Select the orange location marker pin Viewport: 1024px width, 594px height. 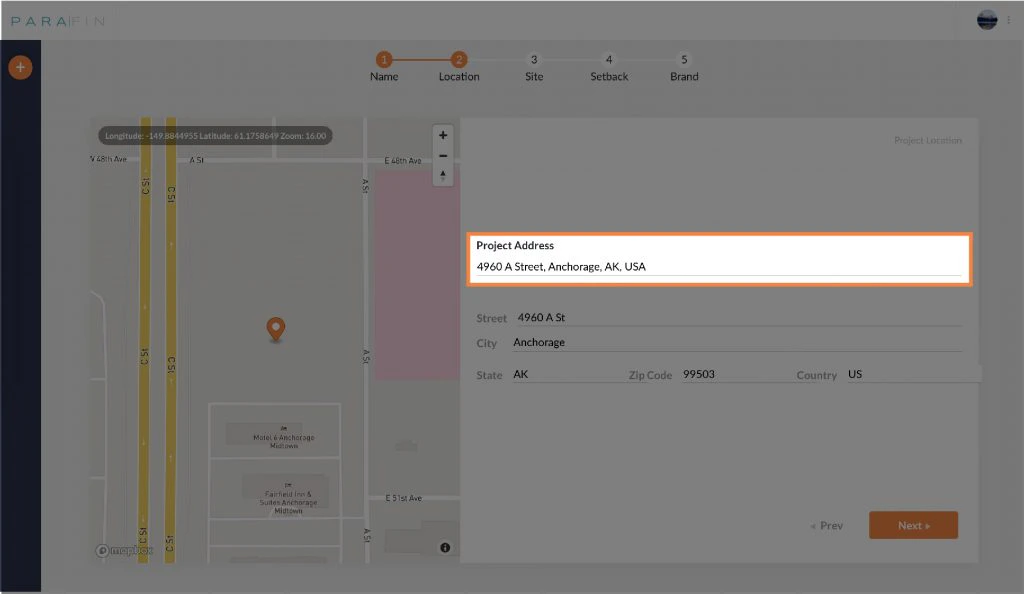[275, 329]
